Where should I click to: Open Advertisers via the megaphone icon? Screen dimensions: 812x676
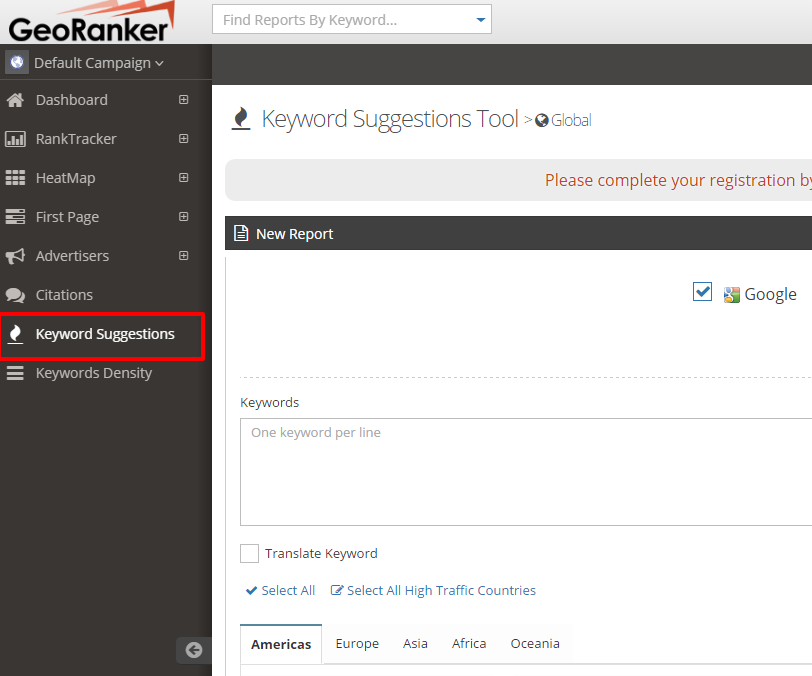click(15, 256)
